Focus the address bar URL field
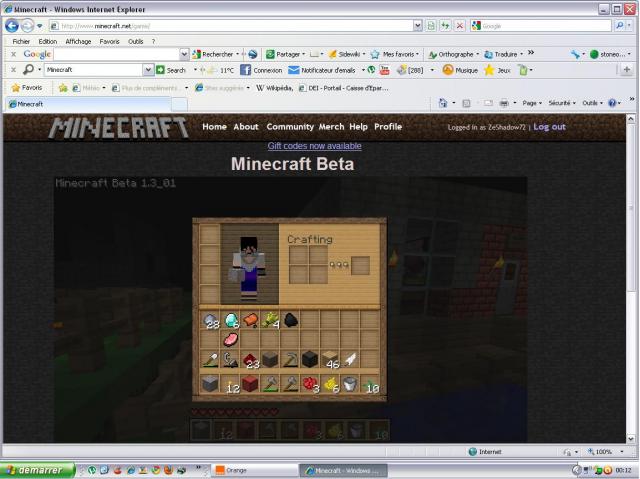The width and height of the screenshot is (640, 479). pyautogui.click(x=231, y=26)
